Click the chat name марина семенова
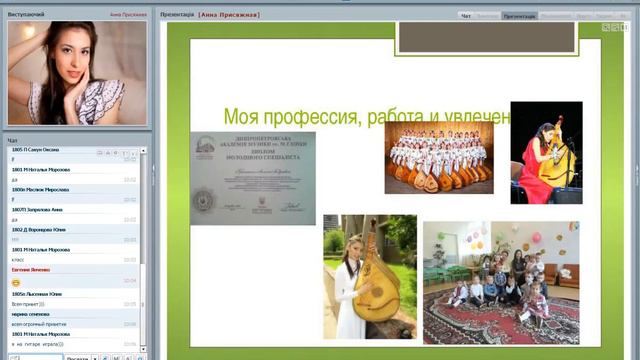 (x=31, y=314)
